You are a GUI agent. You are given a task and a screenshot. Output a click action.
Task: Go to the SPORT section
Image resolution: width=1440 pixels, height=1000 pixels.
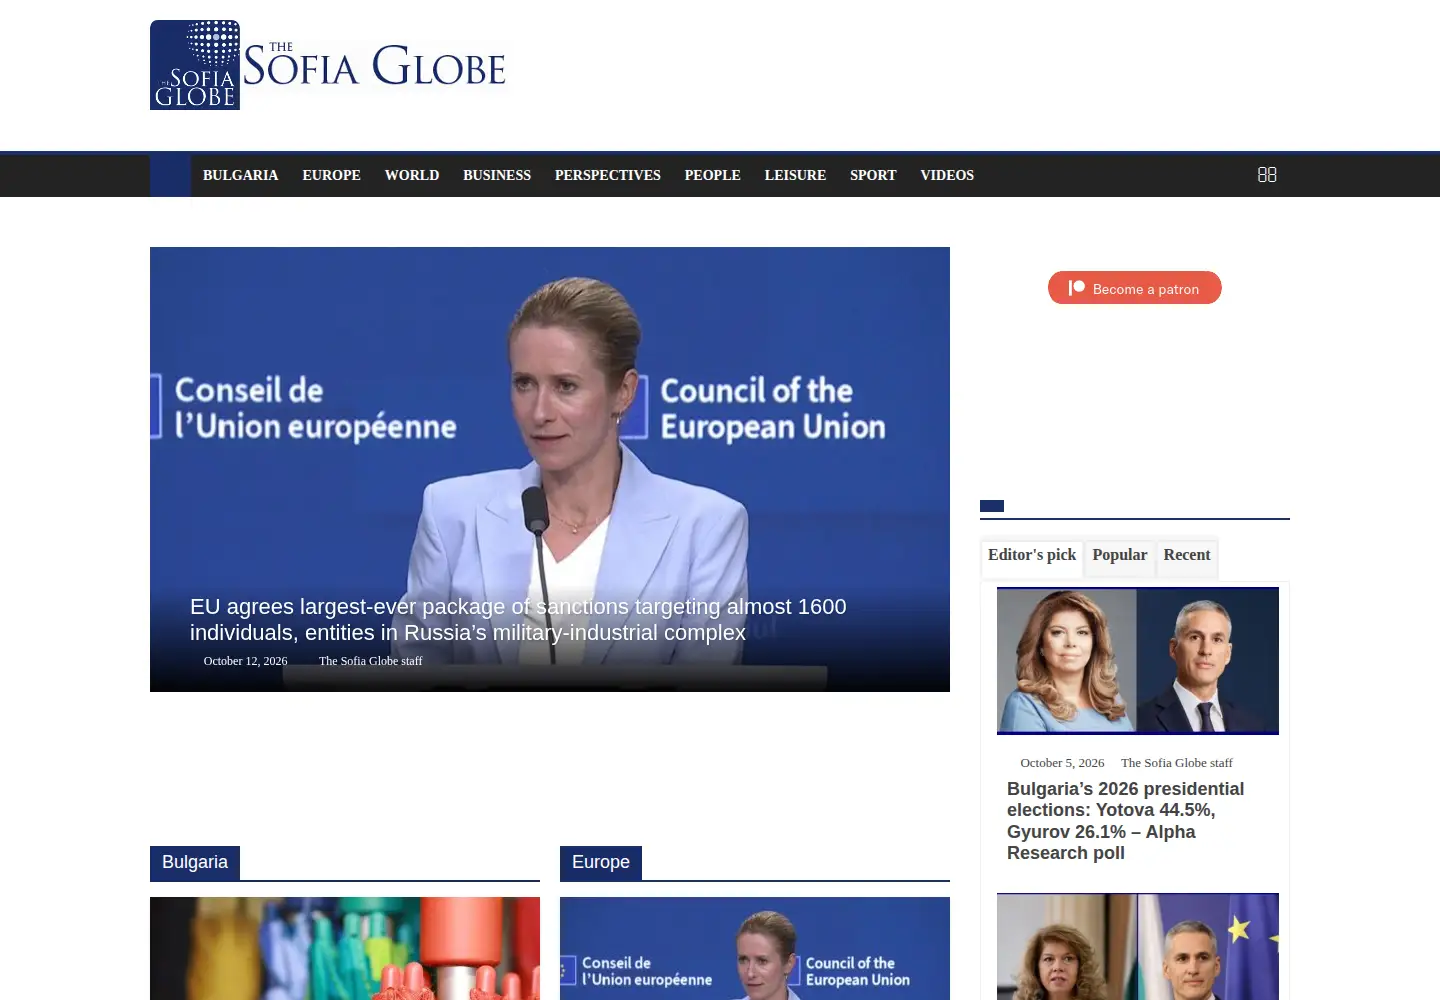pyautogui.click(x=873, y=175)
